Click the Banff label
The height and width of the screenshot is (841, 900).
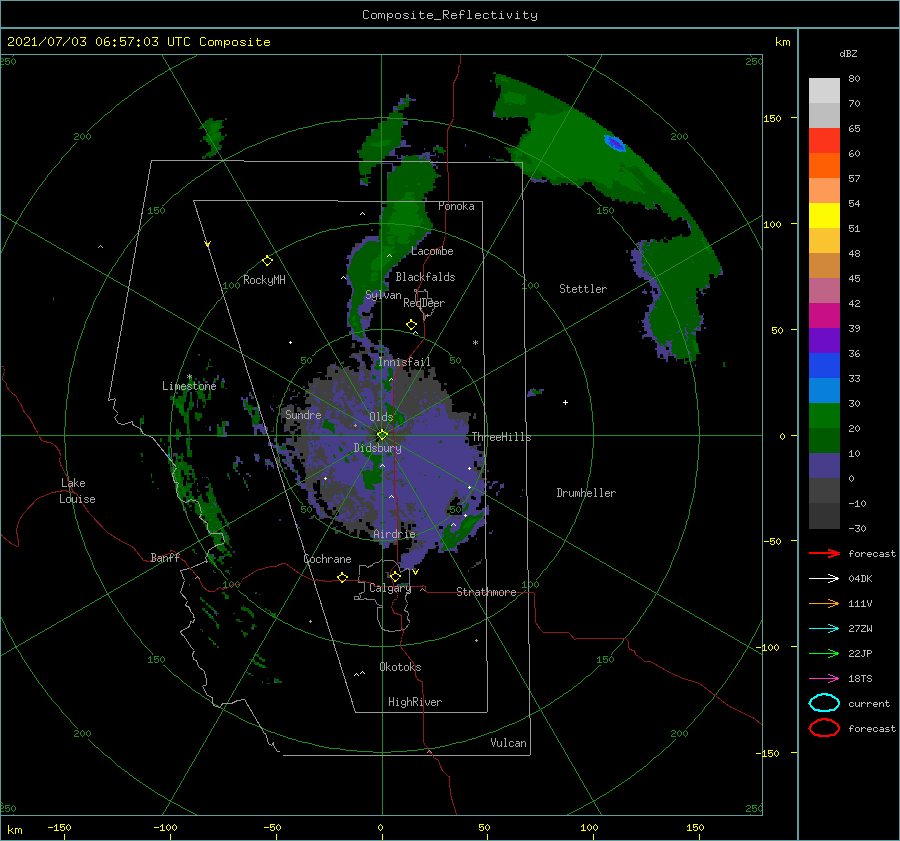[x=165, y=557]
